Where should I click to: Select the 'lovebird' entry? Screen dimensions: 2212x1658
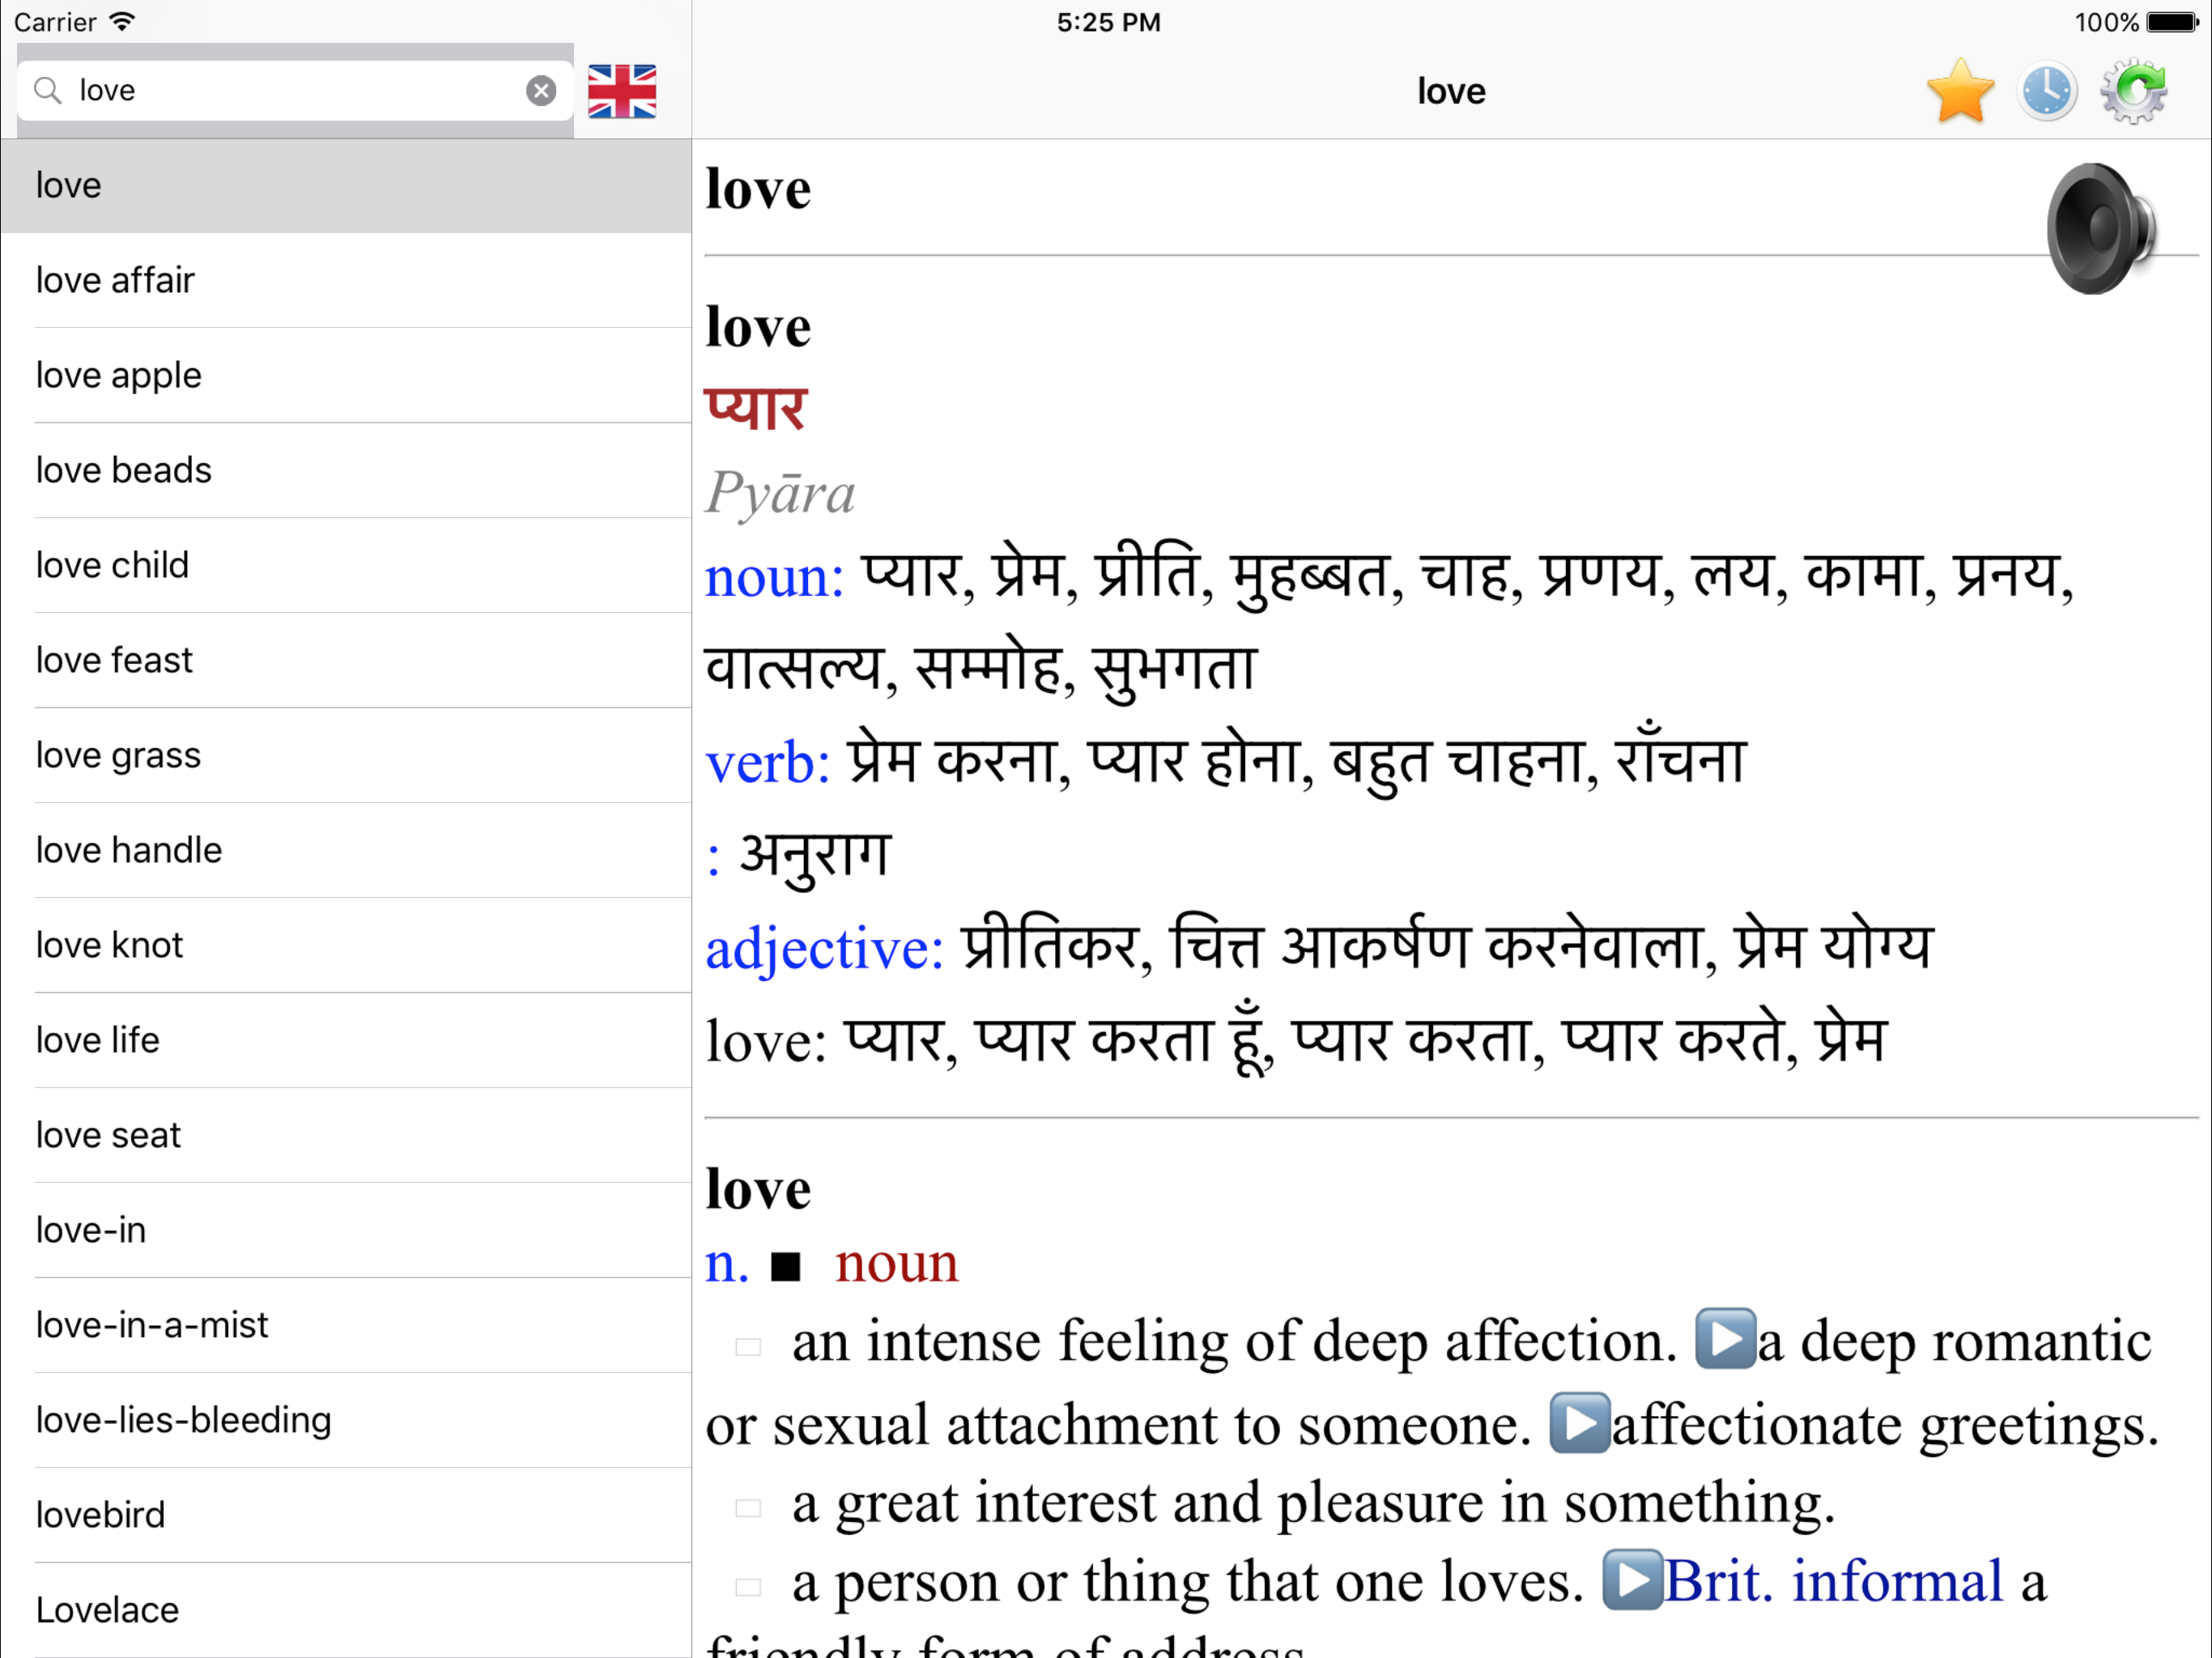pyautogui.click(x=346, y=1516)
